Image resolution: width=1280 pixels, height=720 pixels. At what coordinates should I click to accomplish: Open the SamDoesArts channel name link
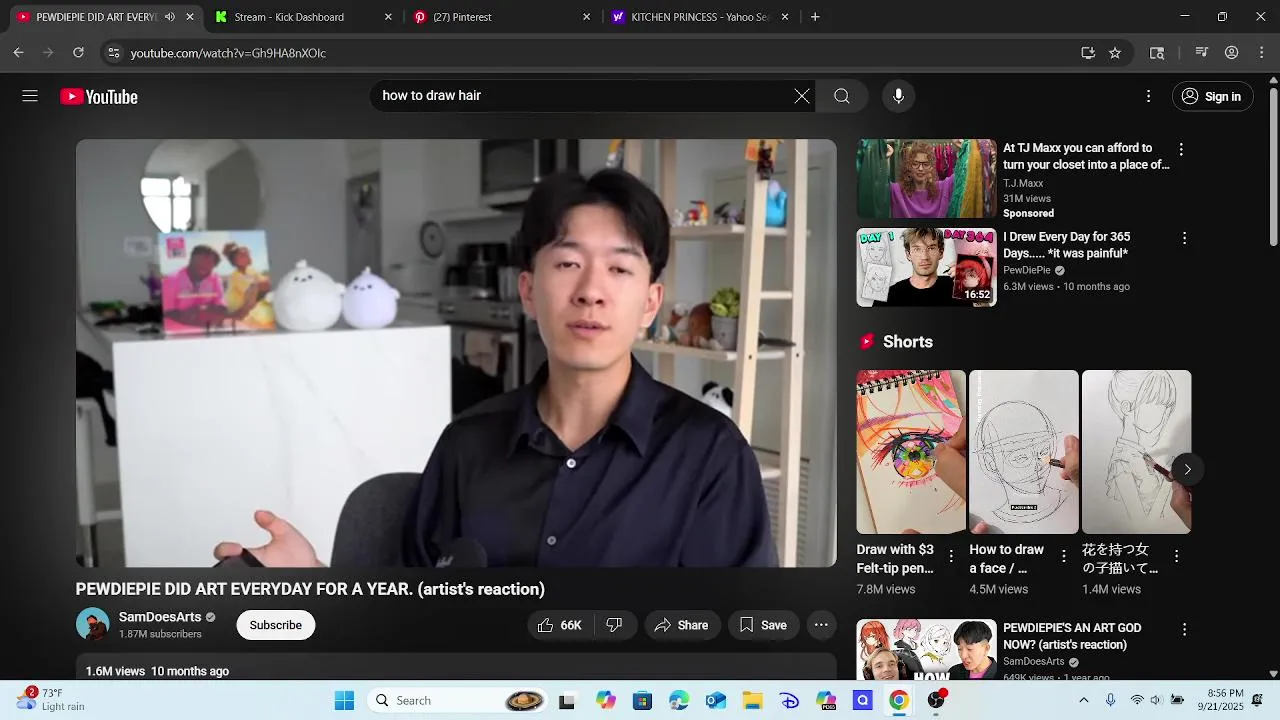pos(160,617)
